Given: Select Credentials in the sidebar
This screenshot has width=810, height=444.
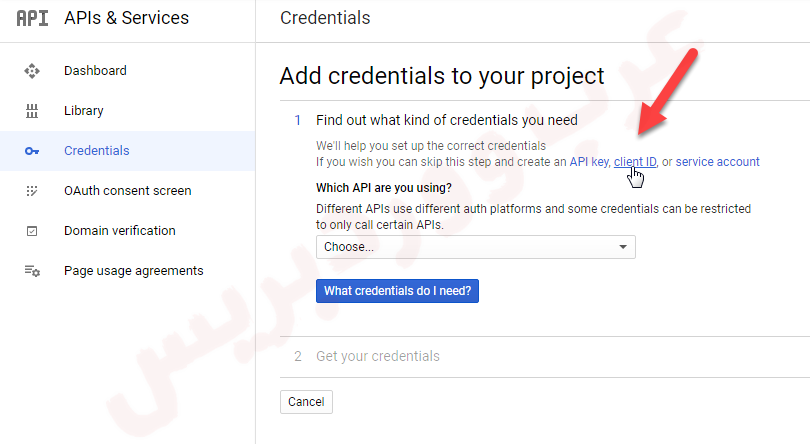Looking at the screenshot, I should click(96, 151).
